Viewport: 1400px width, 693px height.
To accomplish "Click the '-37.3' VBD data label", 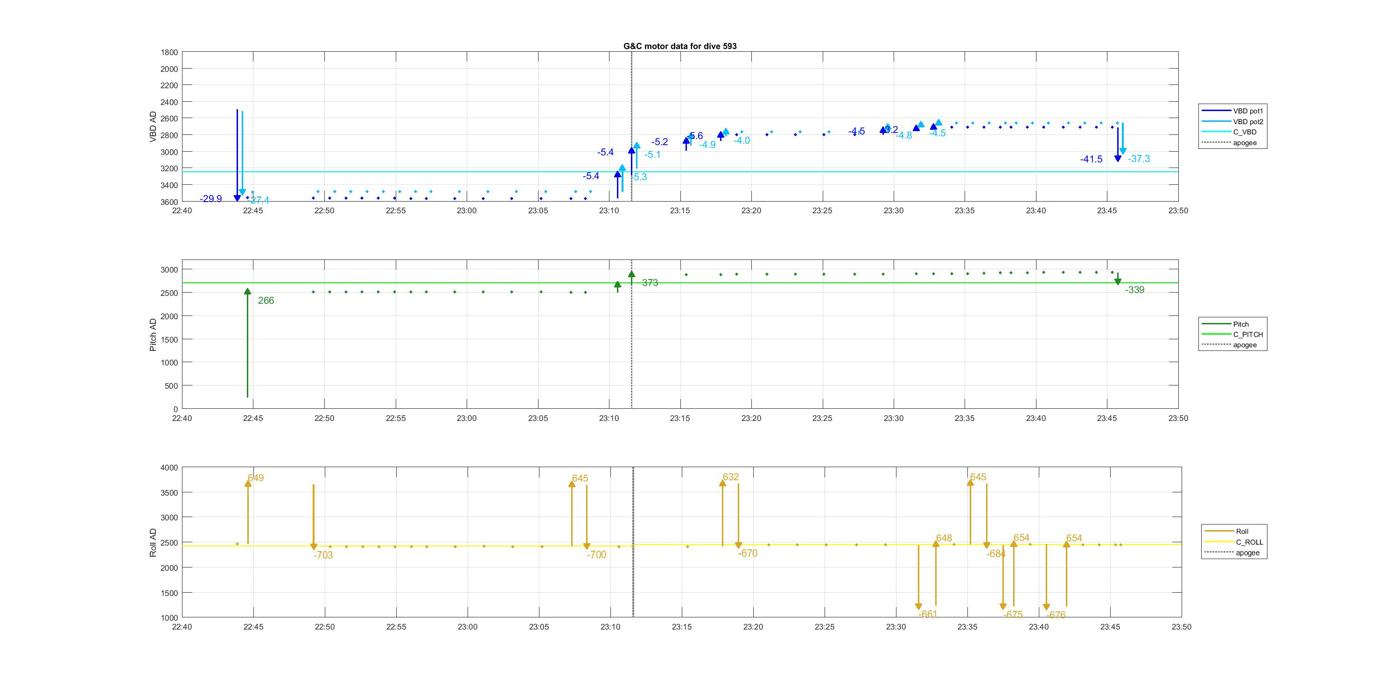I will 1139,159.
